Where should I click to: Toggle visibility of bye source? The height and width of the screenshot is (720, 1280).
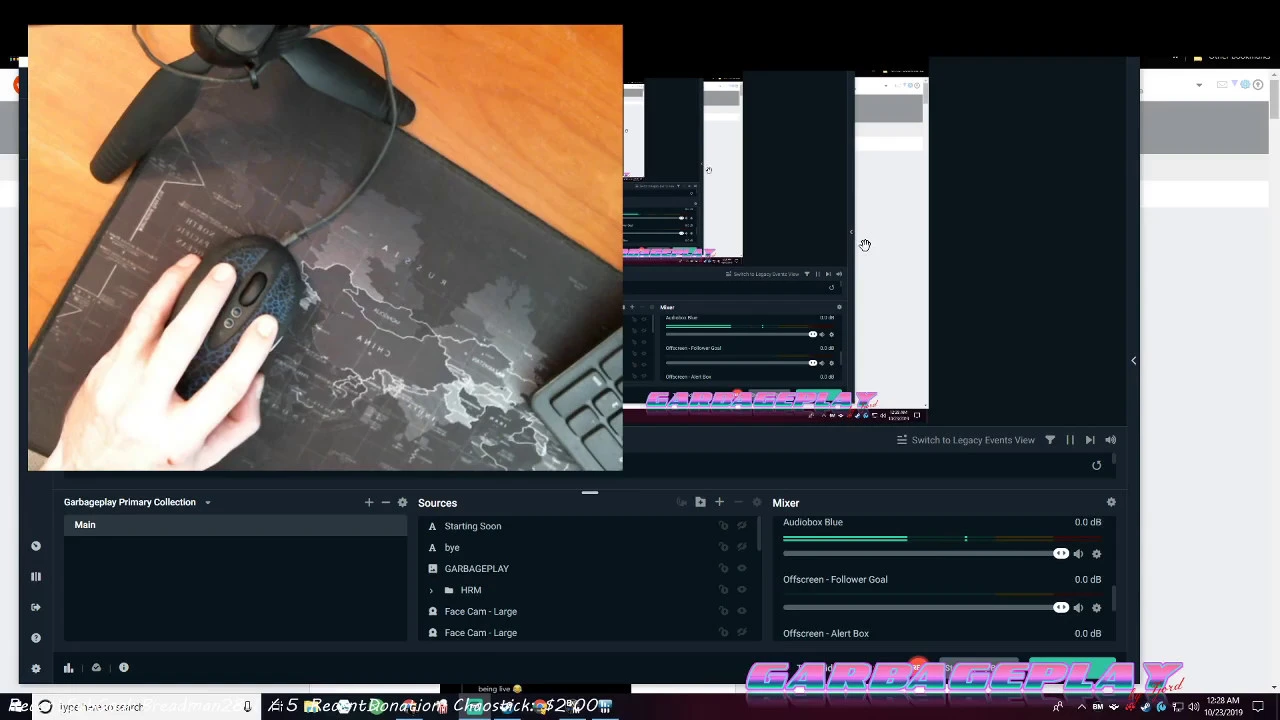[x=742, y=548]
